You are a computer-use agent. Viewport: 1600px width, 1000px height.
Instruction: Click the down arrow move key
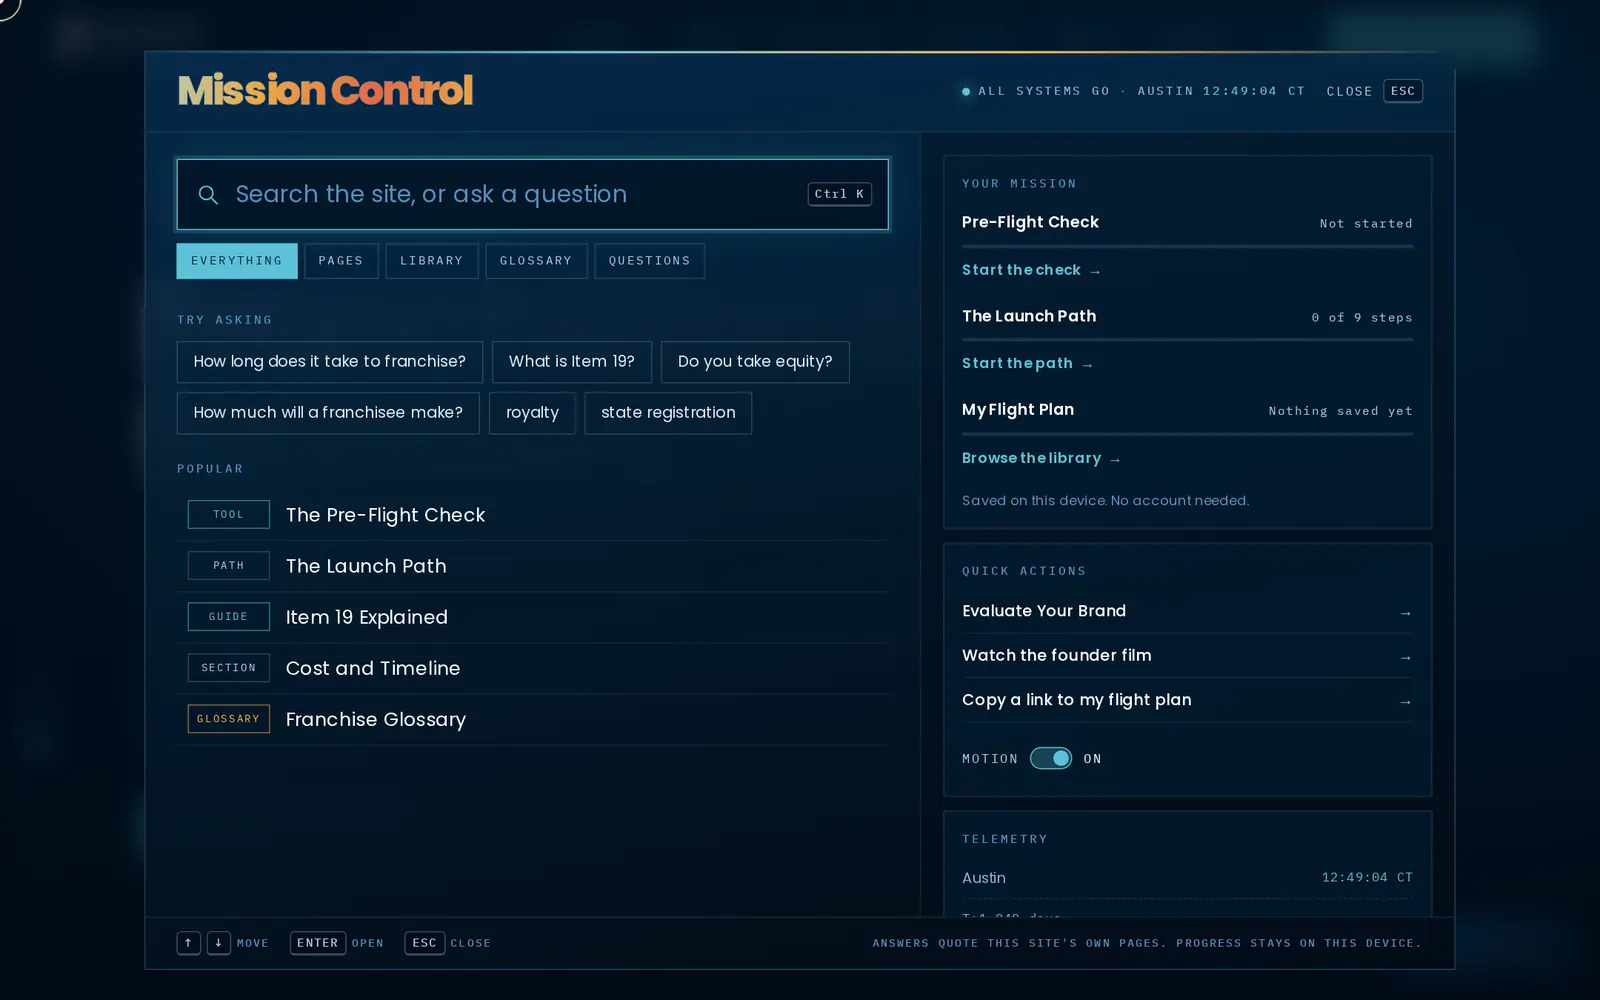[x=218, y=943]
